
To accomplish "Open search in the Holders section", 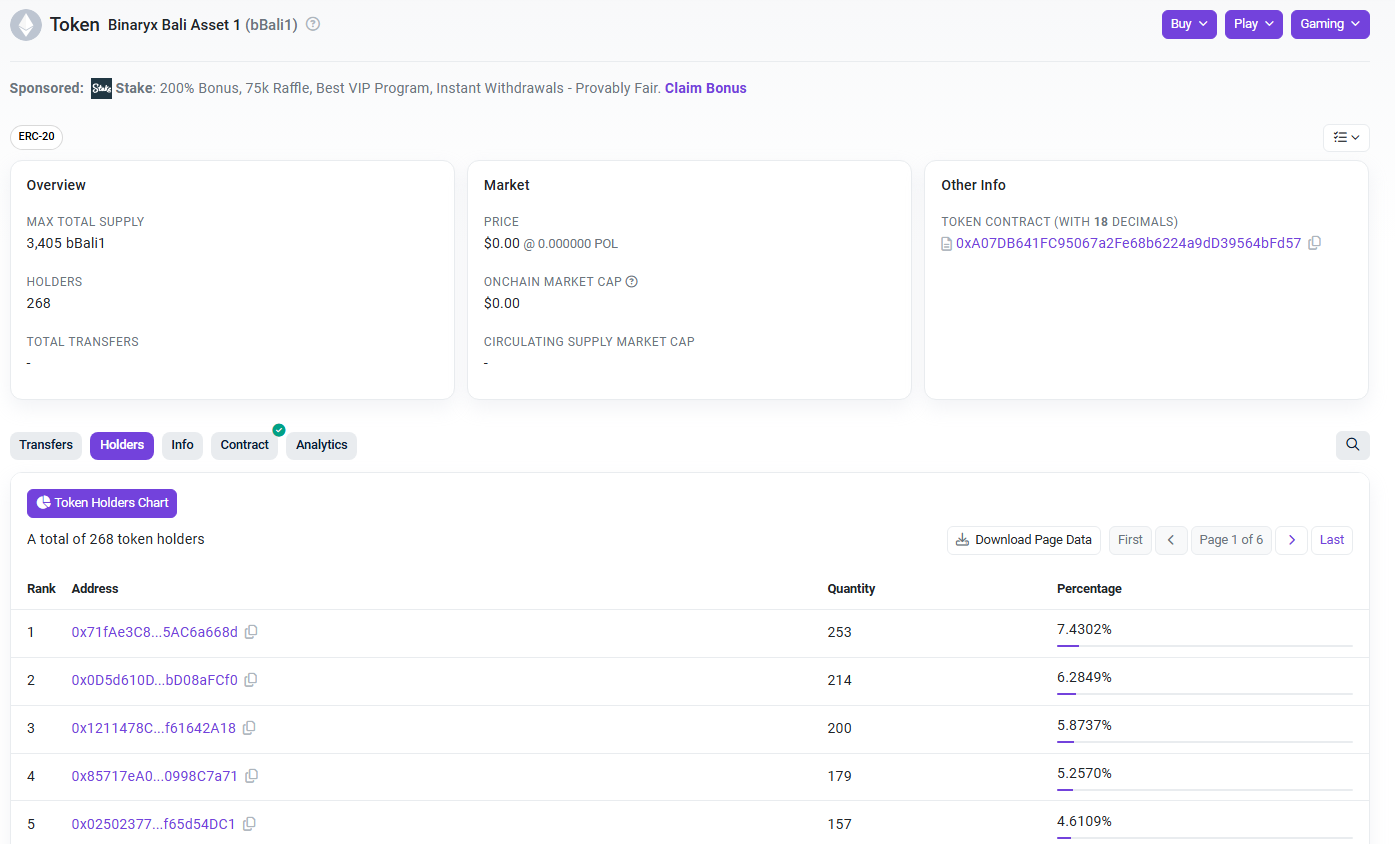I will click(1352, 444).
